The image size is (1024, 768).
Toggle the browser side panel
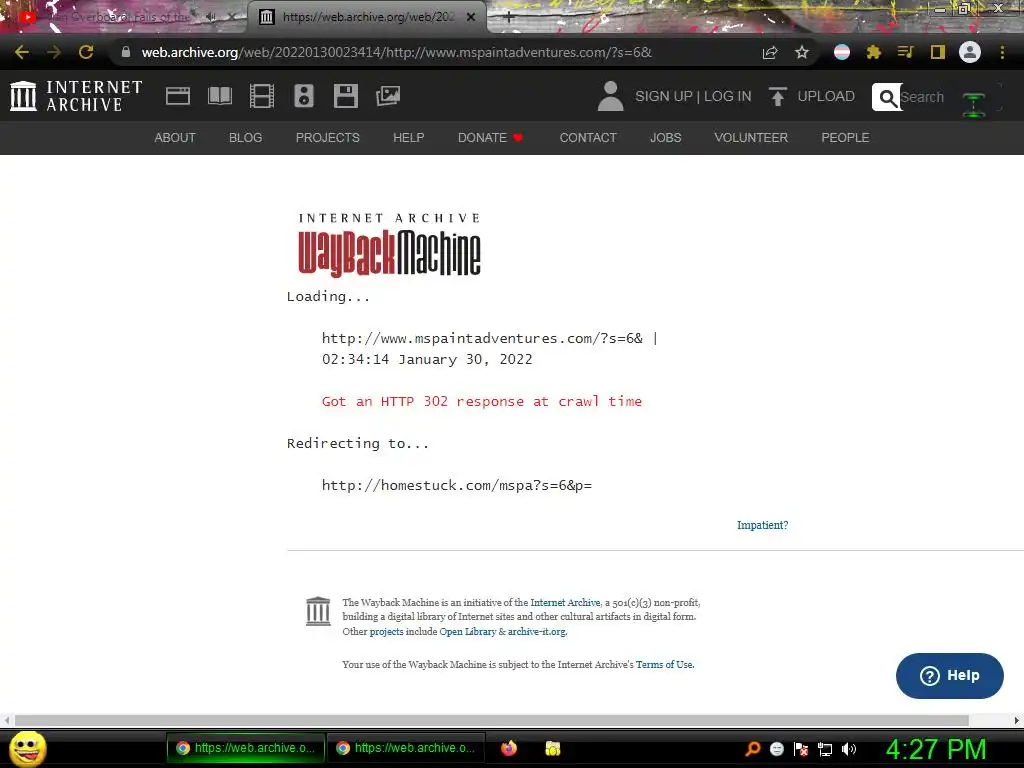[938, 52]
